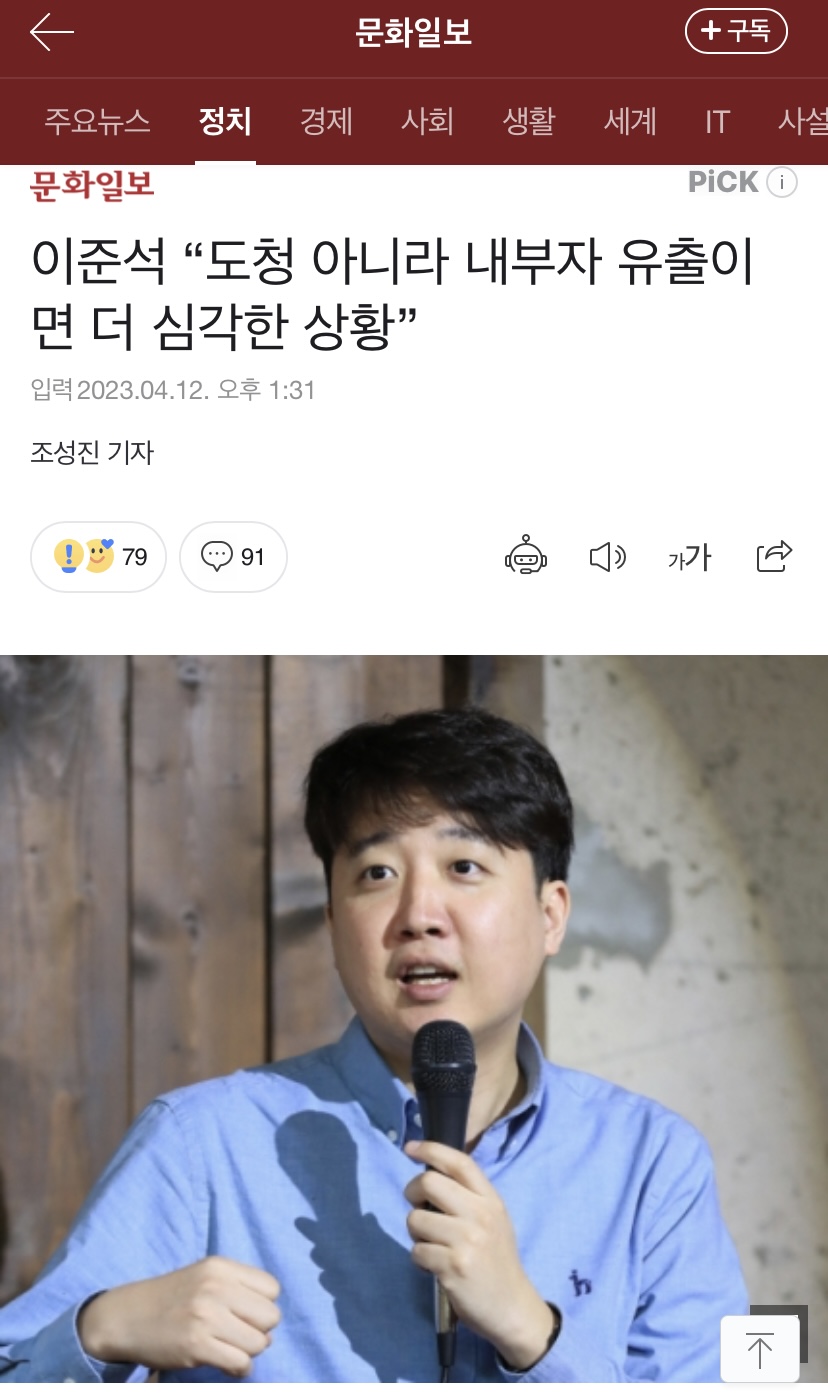Open the AI summary robot icon
Image resolution: width=828 pixels, height=1399 pixels.
(526, 556)
